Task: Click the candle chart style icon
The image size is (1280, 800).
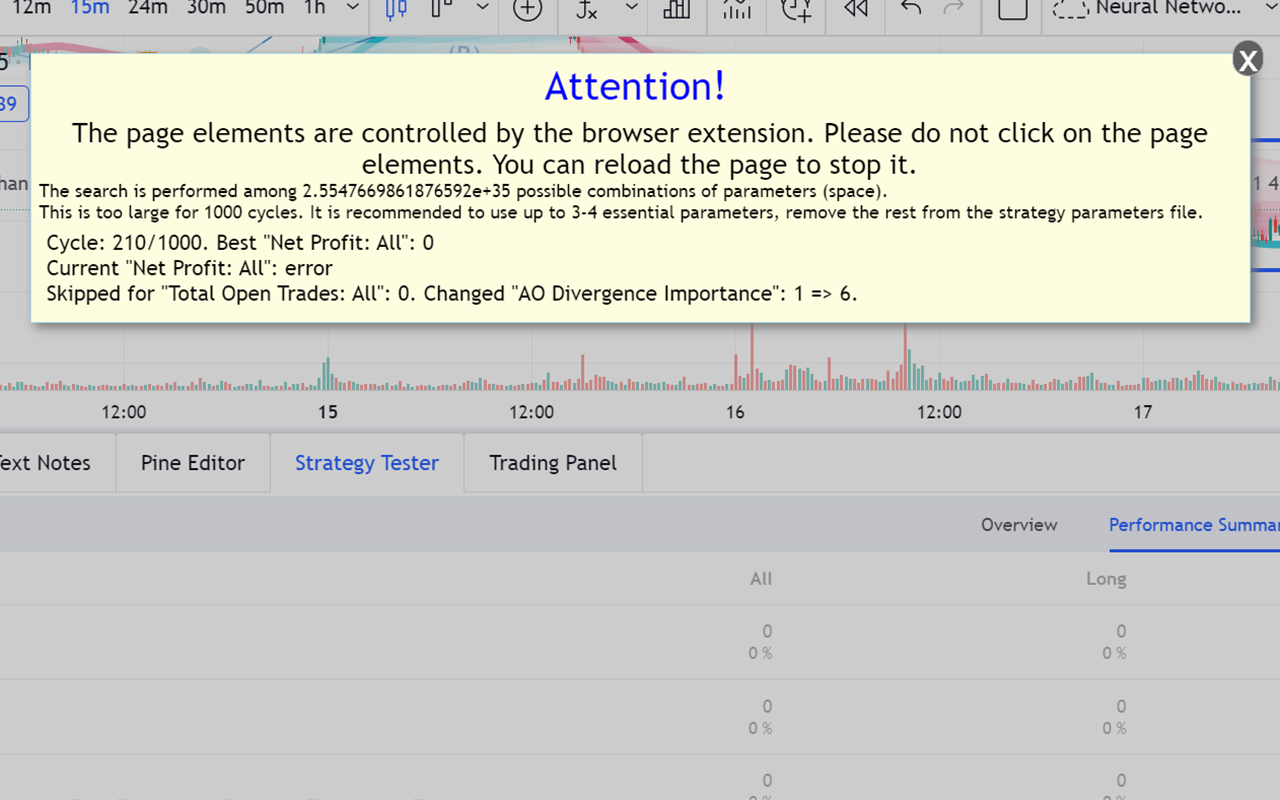Action: coord(394,10)
